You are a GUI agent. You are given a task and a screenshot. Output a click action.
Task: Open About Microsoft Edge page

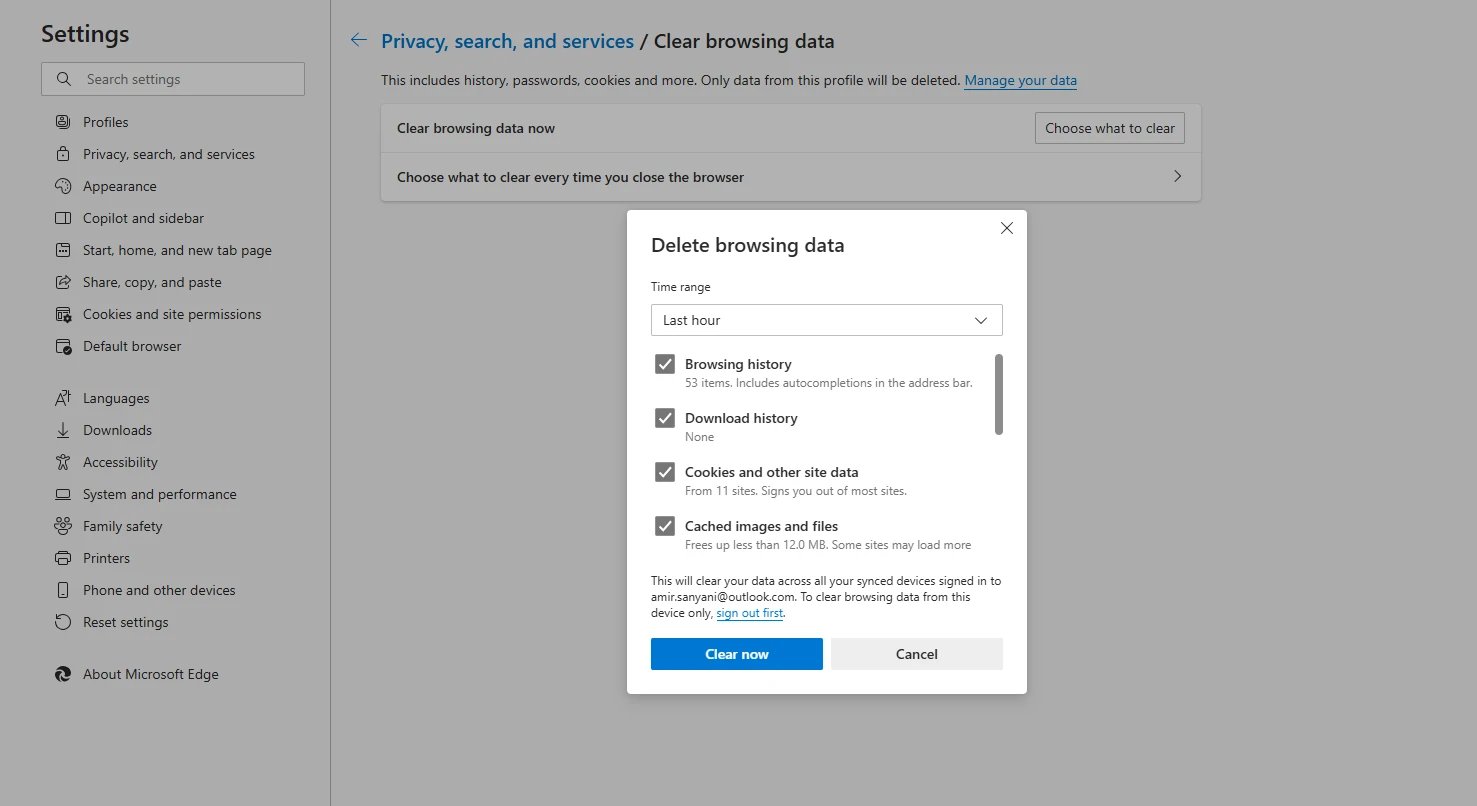pos(151,674)
